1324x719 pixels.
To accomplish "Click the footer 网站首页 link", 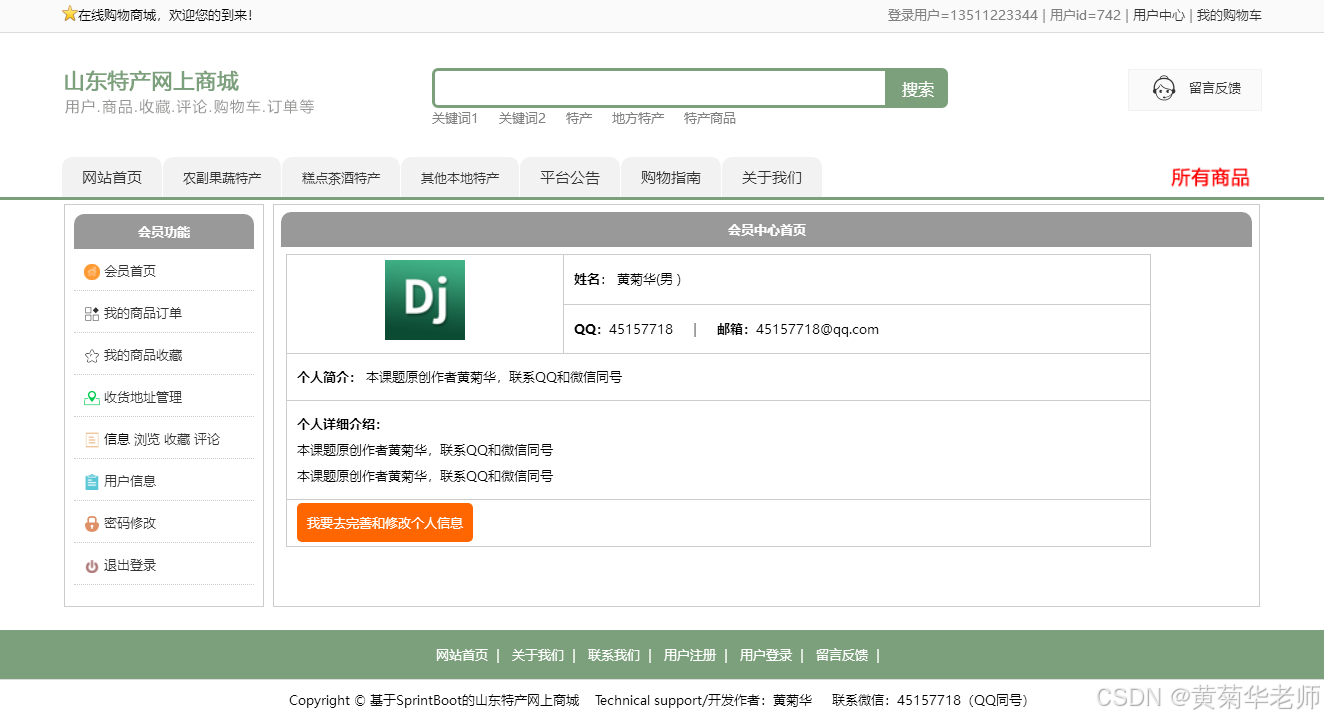I will [462, 655].
